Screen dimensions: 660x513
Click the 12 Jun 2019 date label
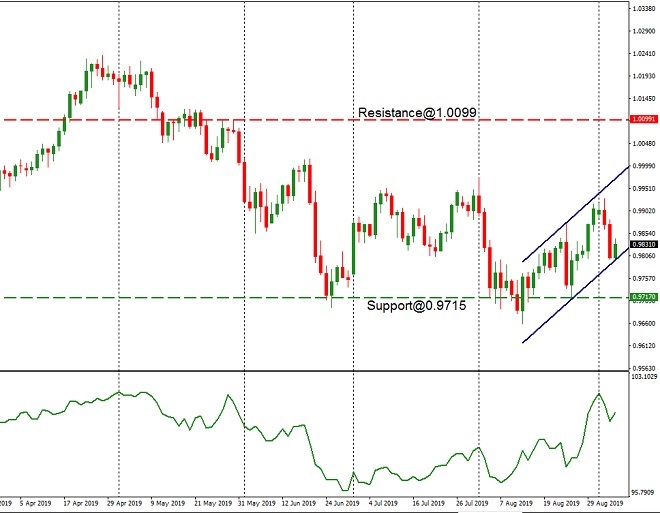(298, 503)
